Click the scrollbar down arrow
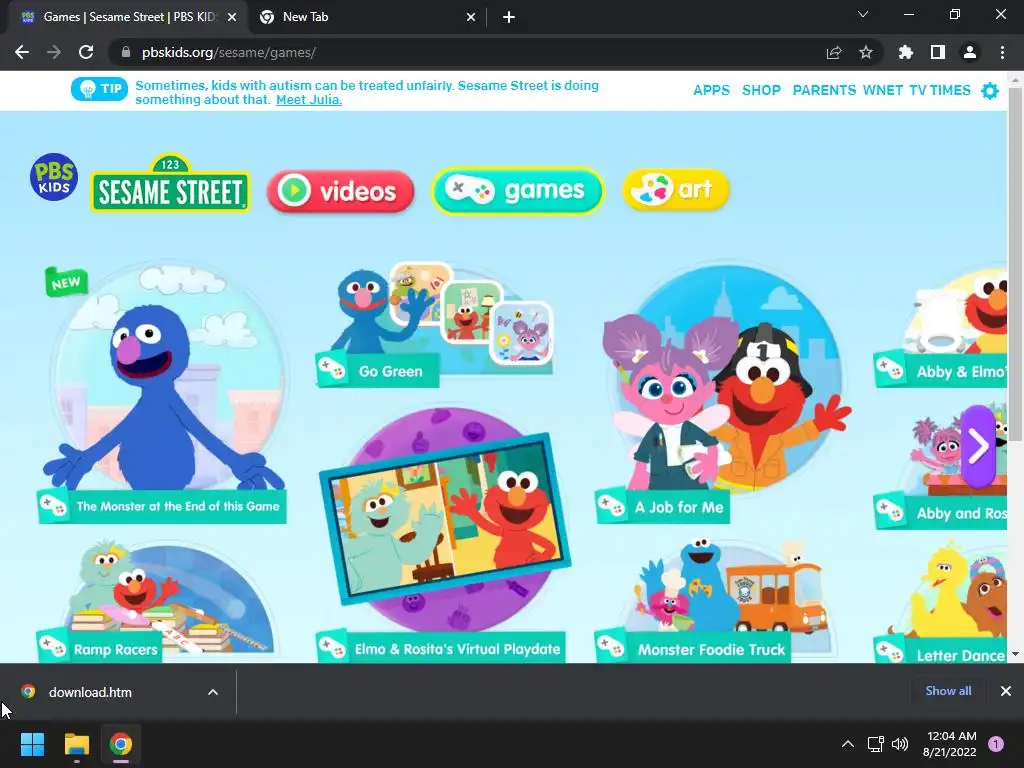1024x768 pixels. tap(1015, 654)
